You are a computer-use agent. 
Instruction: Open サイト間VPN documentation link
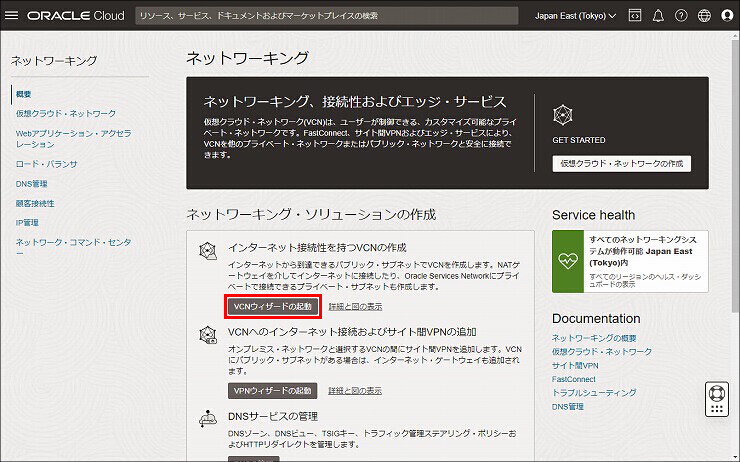click(x=575, y=365)
